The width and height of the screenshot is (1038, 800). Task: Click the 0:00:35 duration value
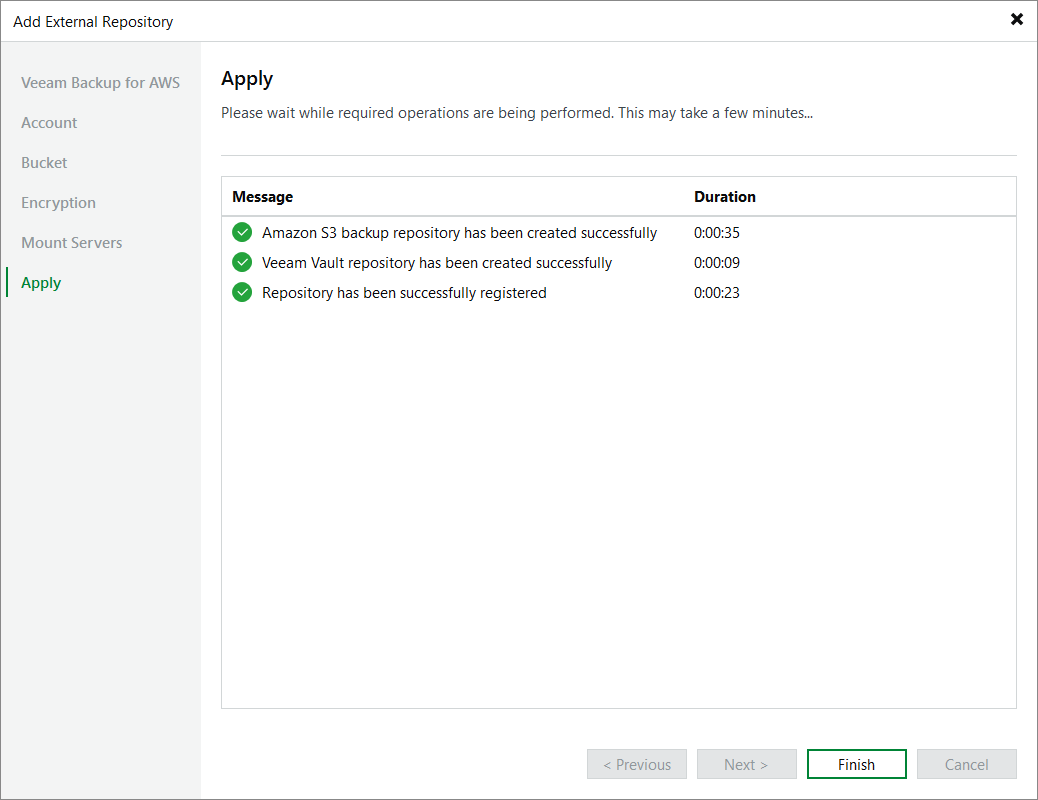coord(717,232)
